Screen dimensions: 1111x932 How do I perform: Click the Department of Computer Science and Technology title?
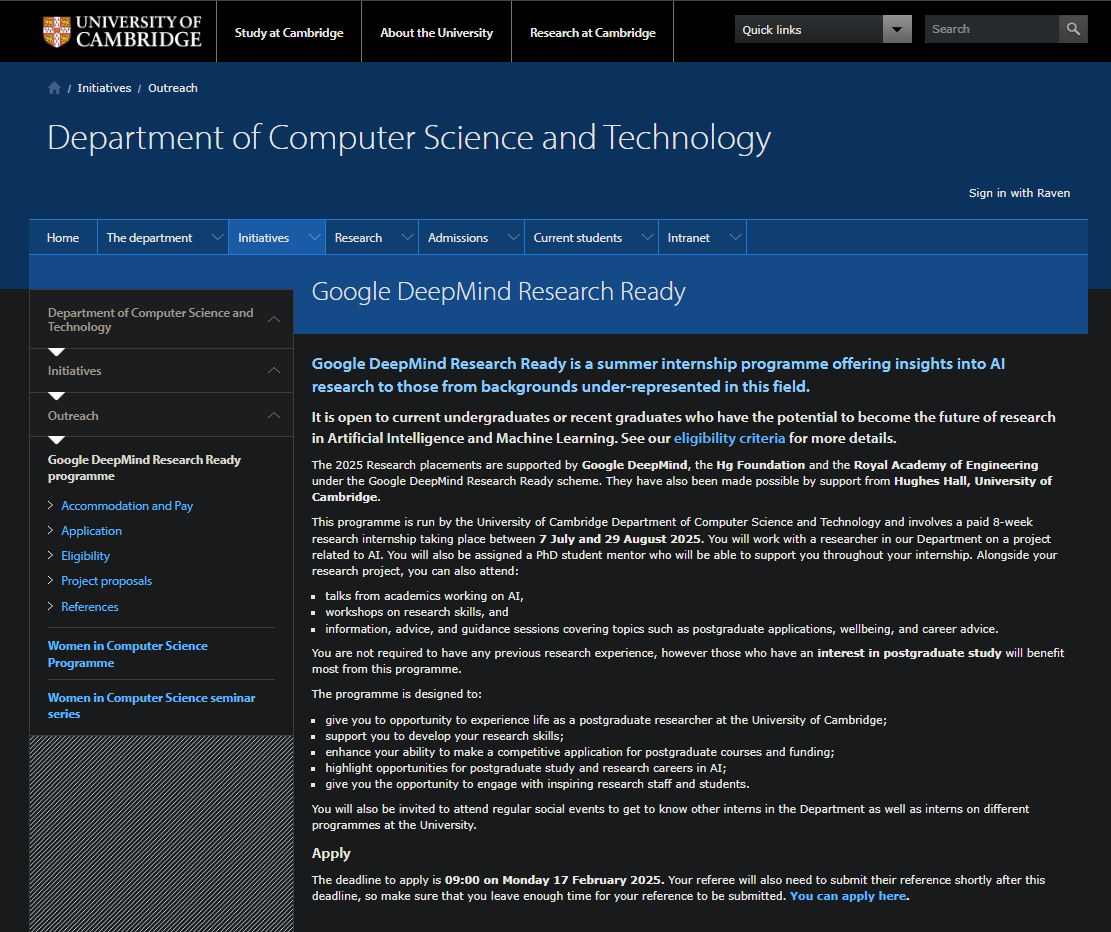[x=409, y=137]
